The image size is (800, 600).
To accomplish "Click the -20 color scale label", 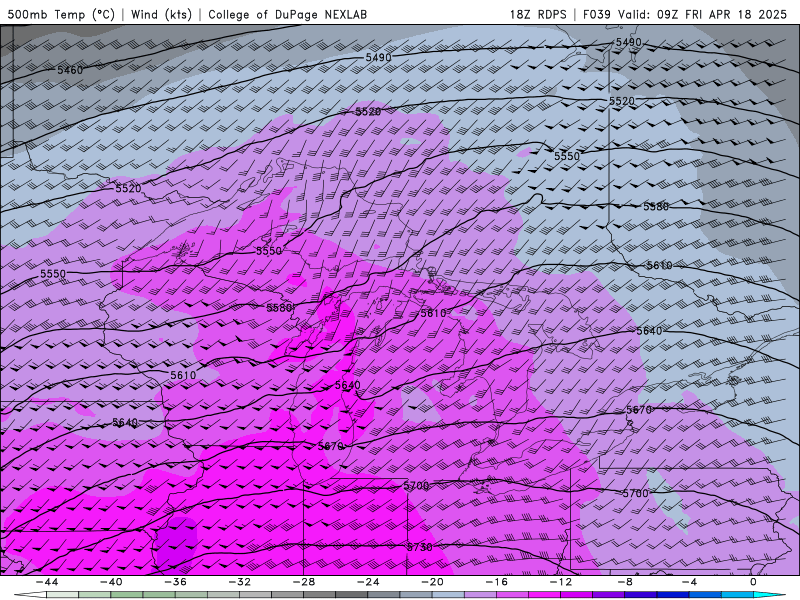I will 432,582.
